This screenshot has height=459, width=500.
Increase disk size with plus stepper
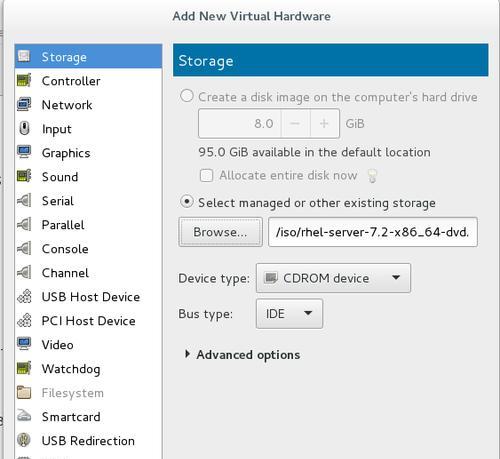click(x=324, y=123)
